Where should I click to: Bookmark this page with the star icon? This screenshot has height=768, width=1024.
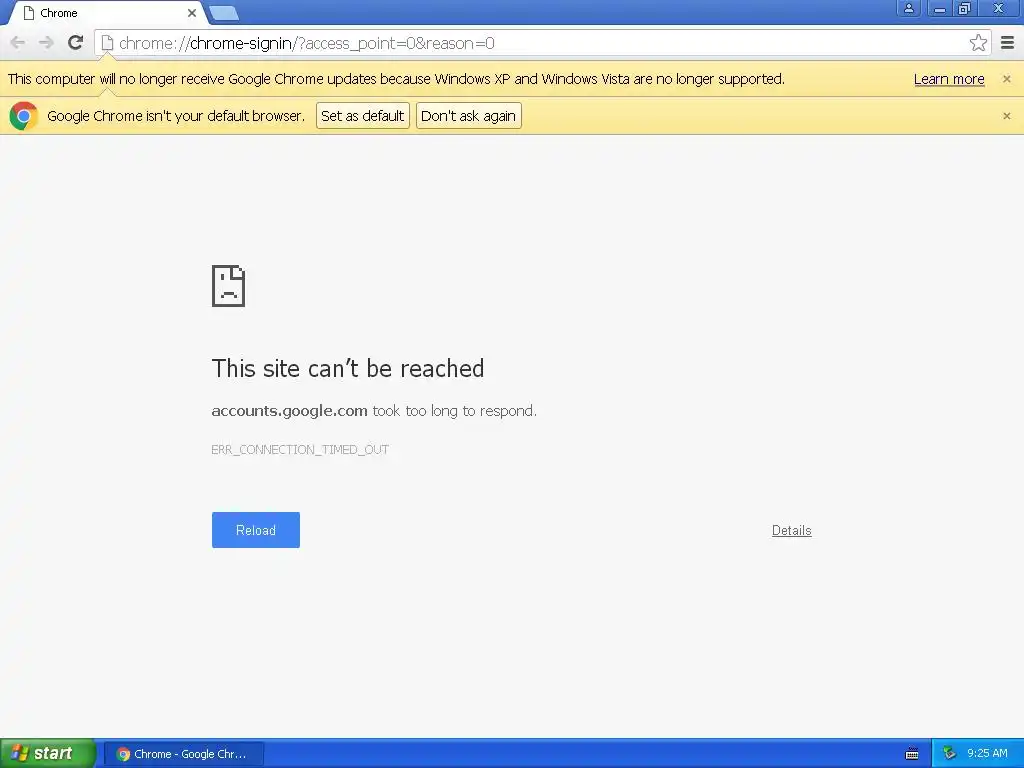pos(978,43)
